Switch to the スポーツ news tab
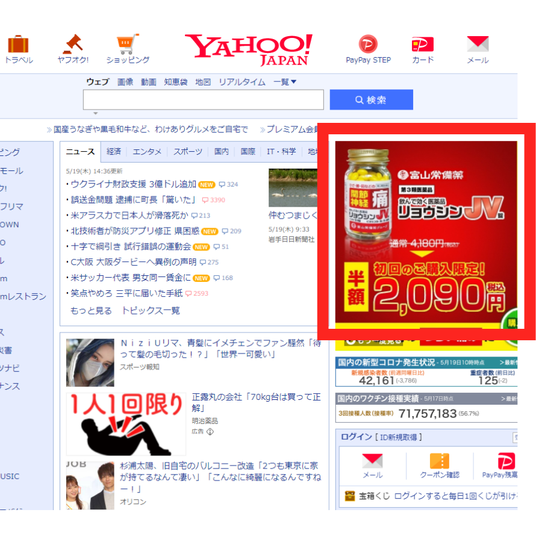536x536 pixels. [x=188, y=151]
